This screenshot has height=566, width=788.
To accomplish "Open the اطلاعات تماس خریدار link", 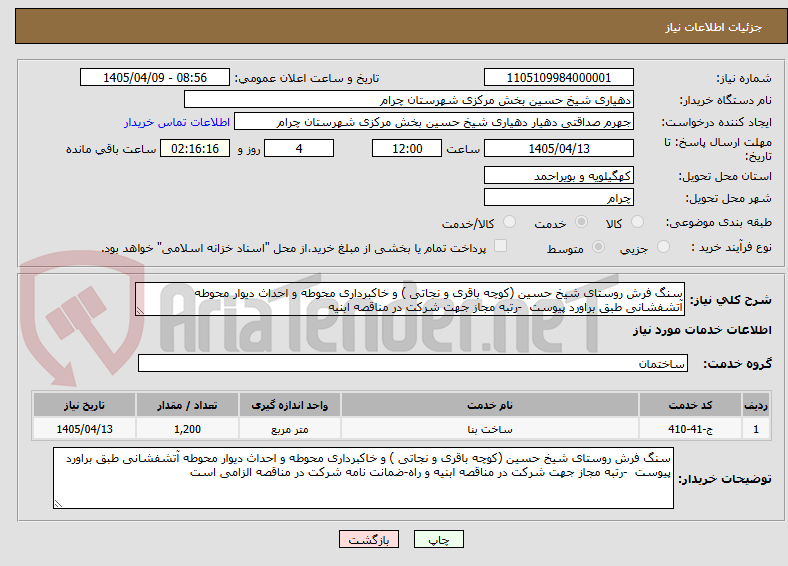I will coord(177,122).
